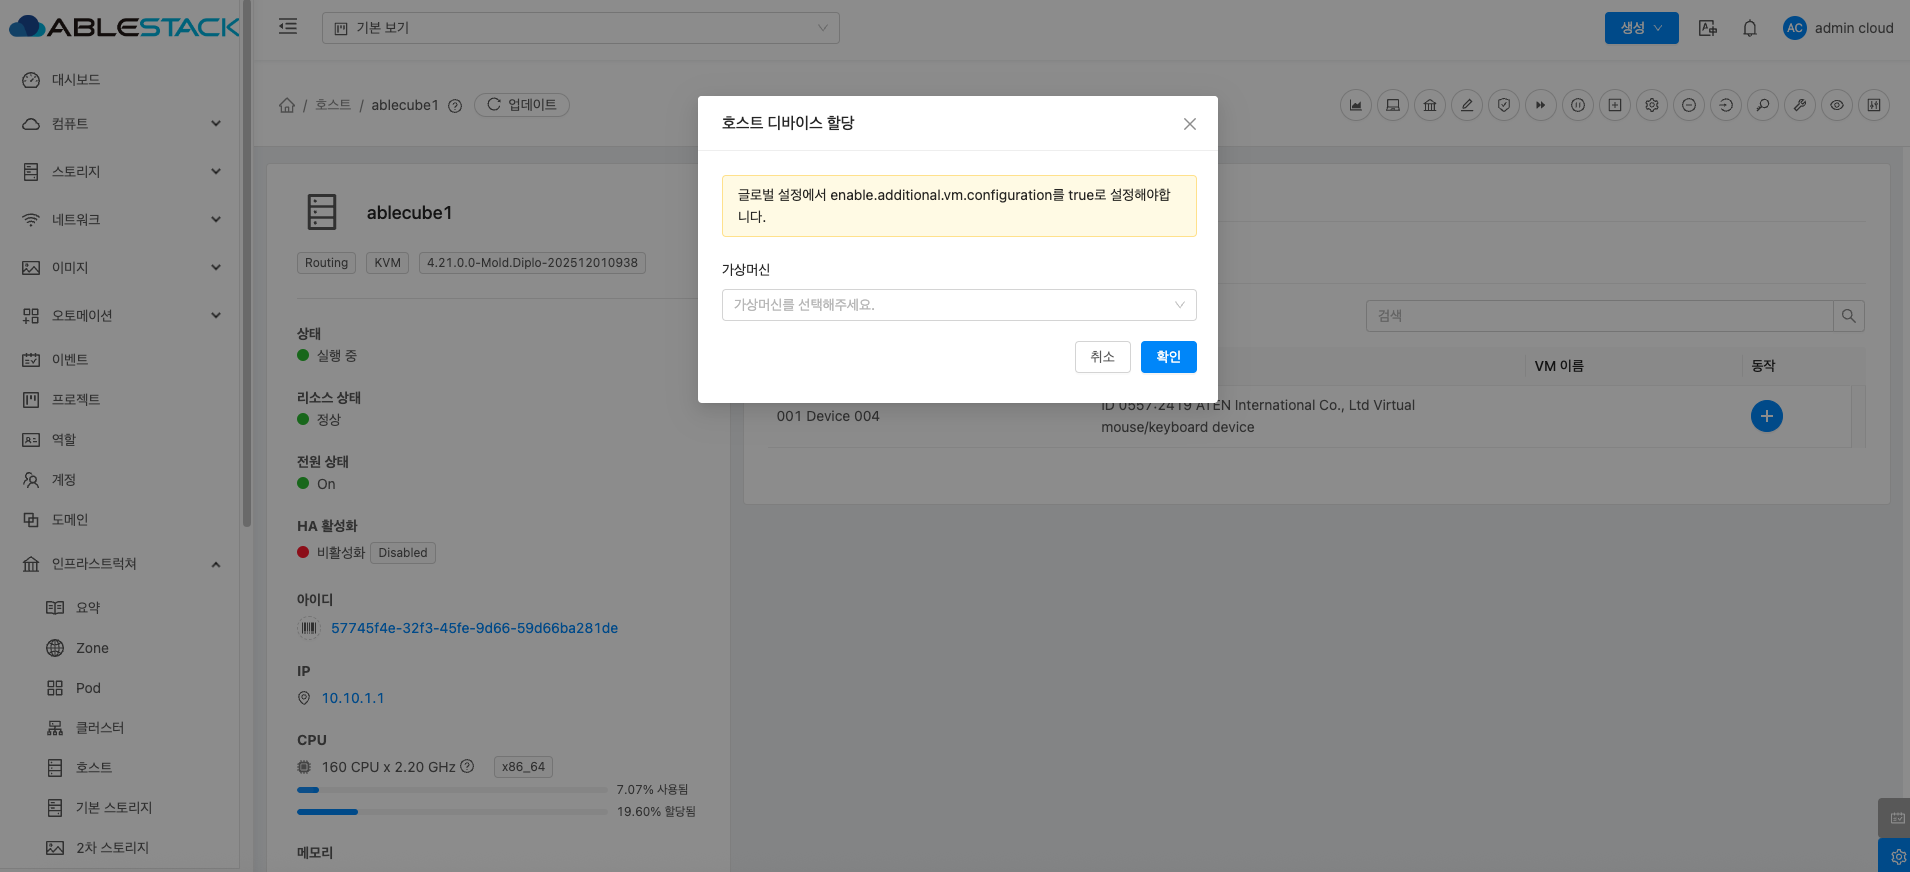The height and width of the screenshot is (872, 1910).
Task: Toggle the sidebar collapse menu icon
Action: (288, 27)
